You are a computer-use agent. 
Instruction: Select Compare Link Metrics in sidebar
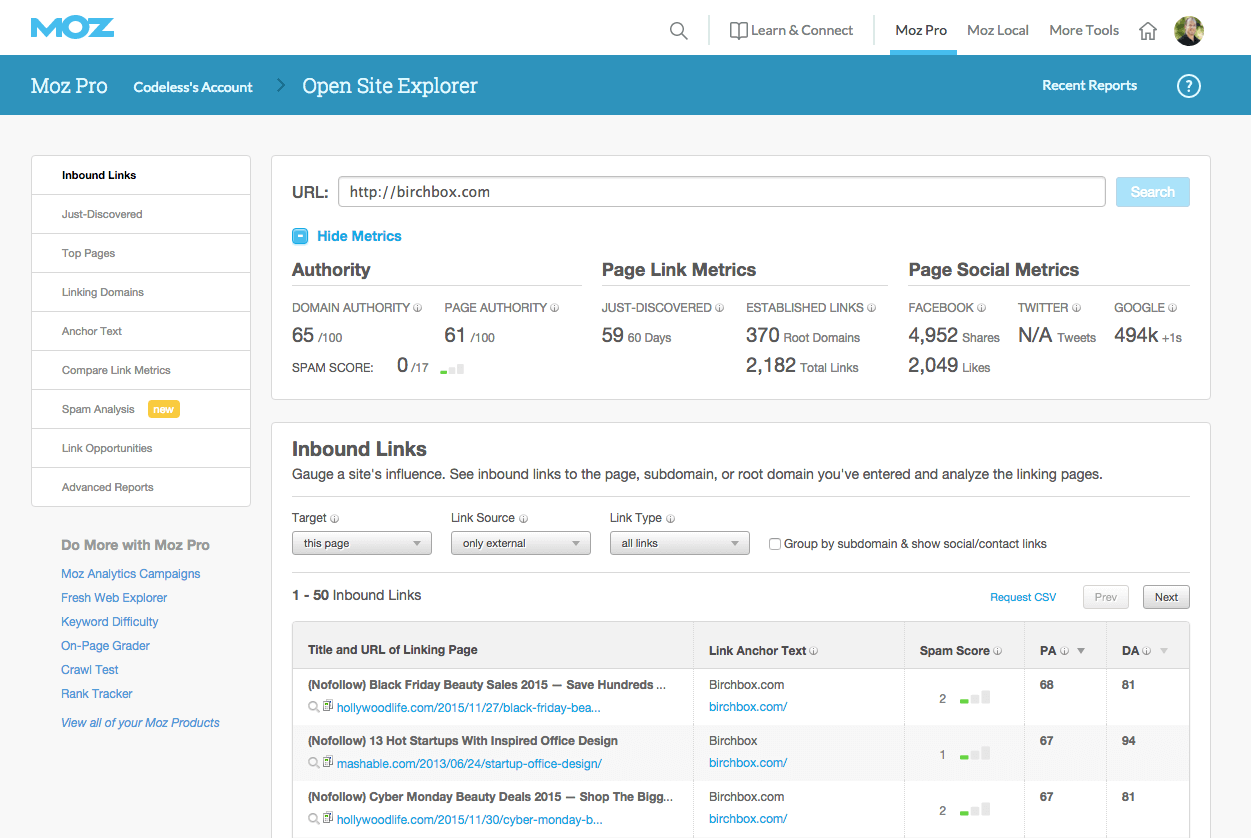[x=141, y=370]
